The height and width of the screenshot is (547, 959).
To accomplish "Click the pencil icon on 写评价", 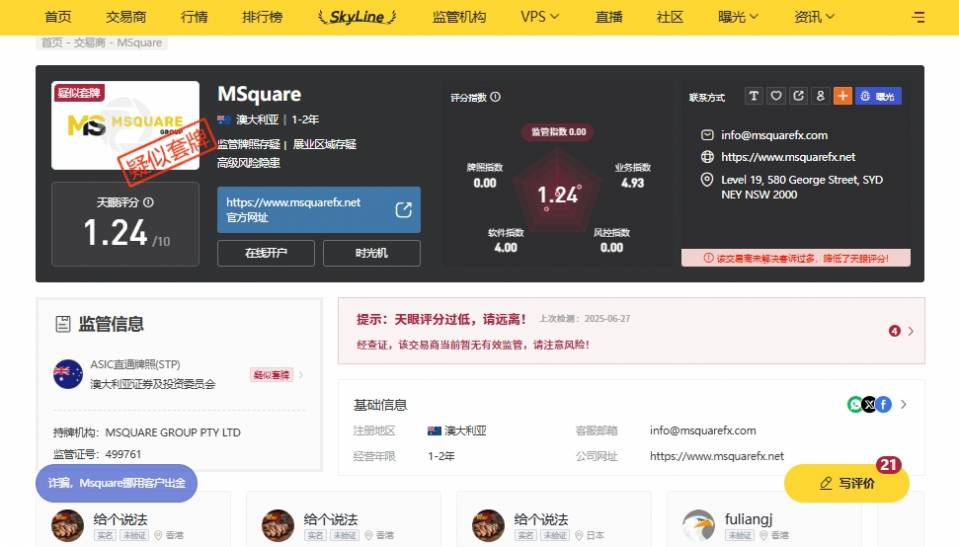I will click(x=826, y=483).
